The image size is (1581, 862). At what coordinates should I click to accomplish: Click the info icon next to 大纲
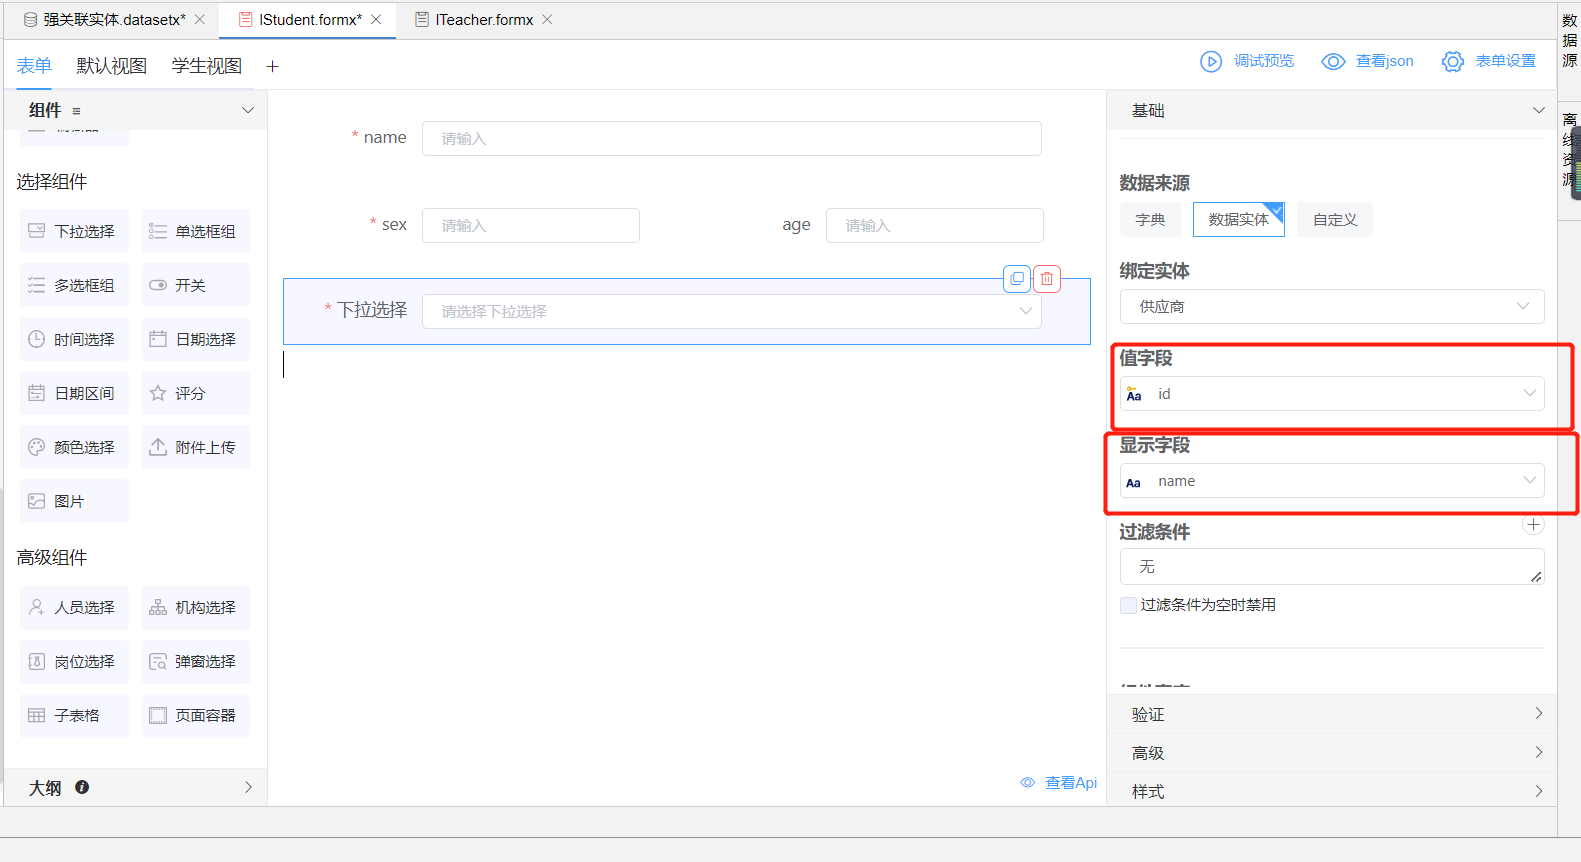[x=82, y=787]
